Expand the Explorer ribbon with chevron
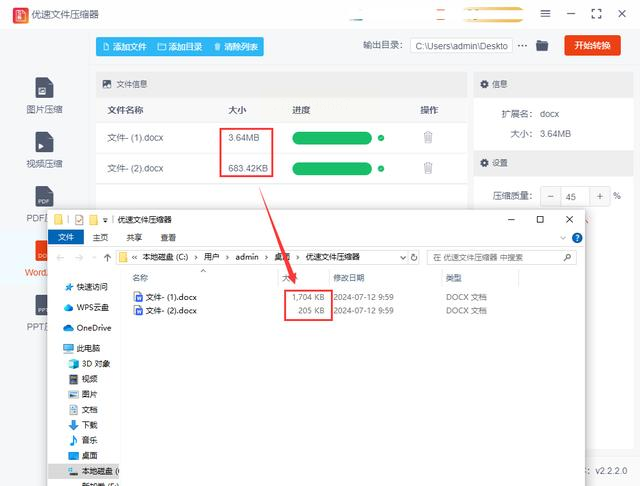Screen dimensions: 640x486 pos(563,237)
